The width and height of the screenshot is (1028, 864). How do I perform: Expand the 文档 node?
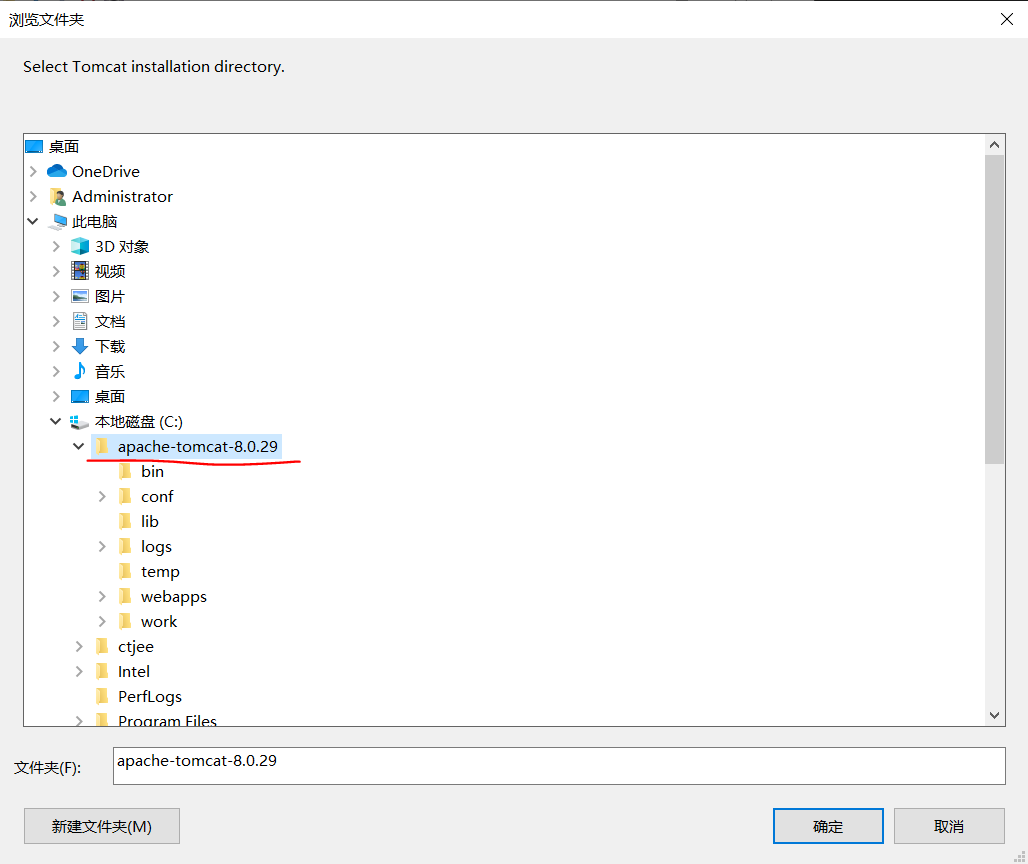(56, 321)
